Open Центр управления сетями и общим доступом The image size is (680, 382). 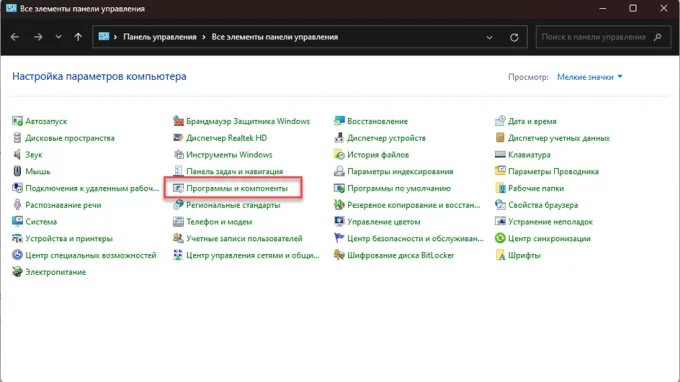point(252,255)
